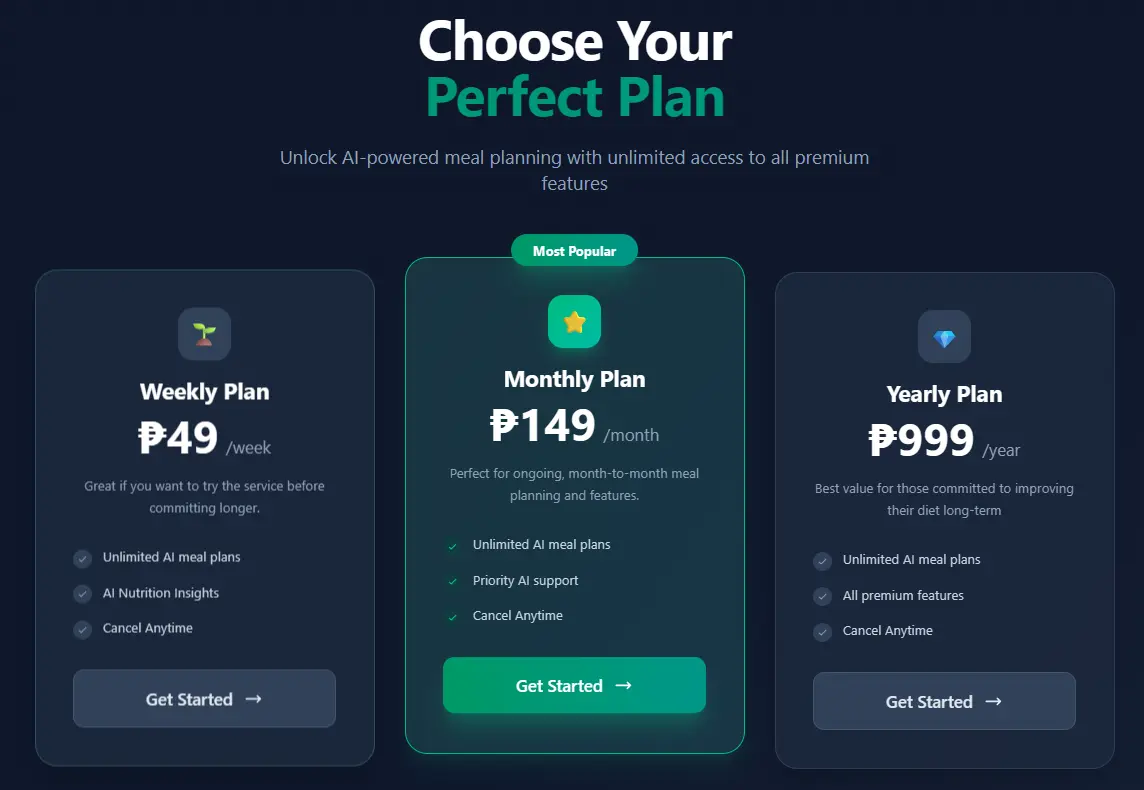Click the ₱999 yearly price text
Image resolution: width=1144 pixels, height=790 pixels.
click(921, 440)
